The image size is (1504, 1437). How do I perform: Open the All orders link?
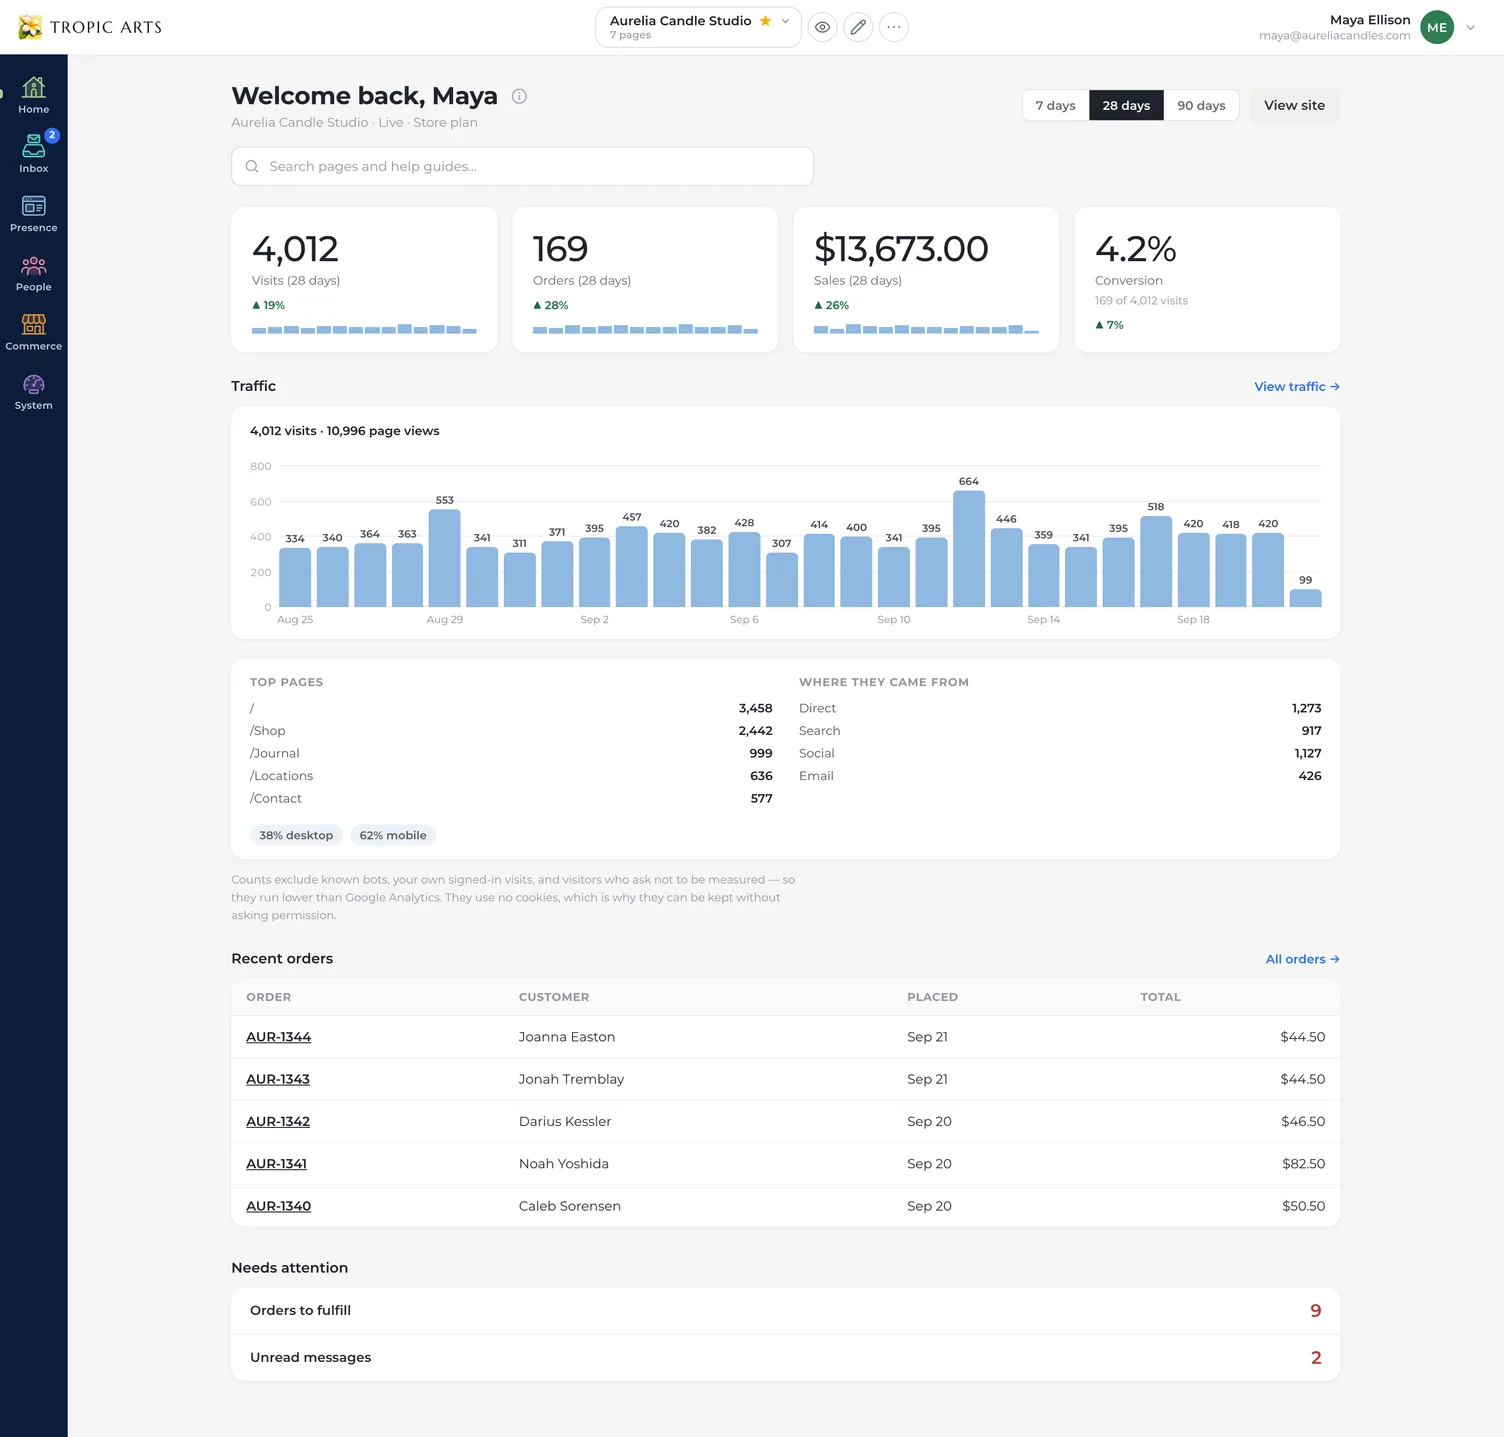1302,959
